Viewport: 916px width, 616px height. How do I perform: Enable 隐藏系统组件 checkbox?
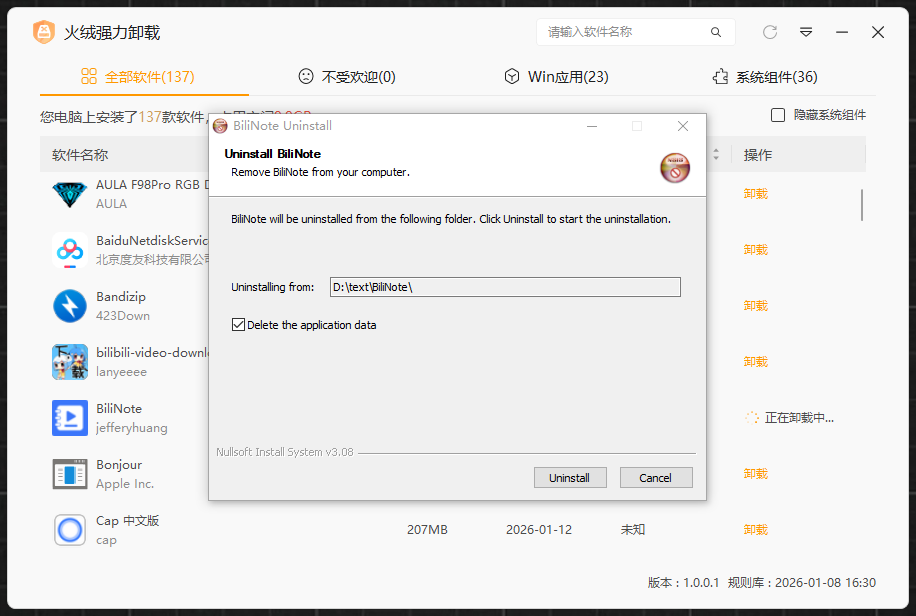pos(778,115)
